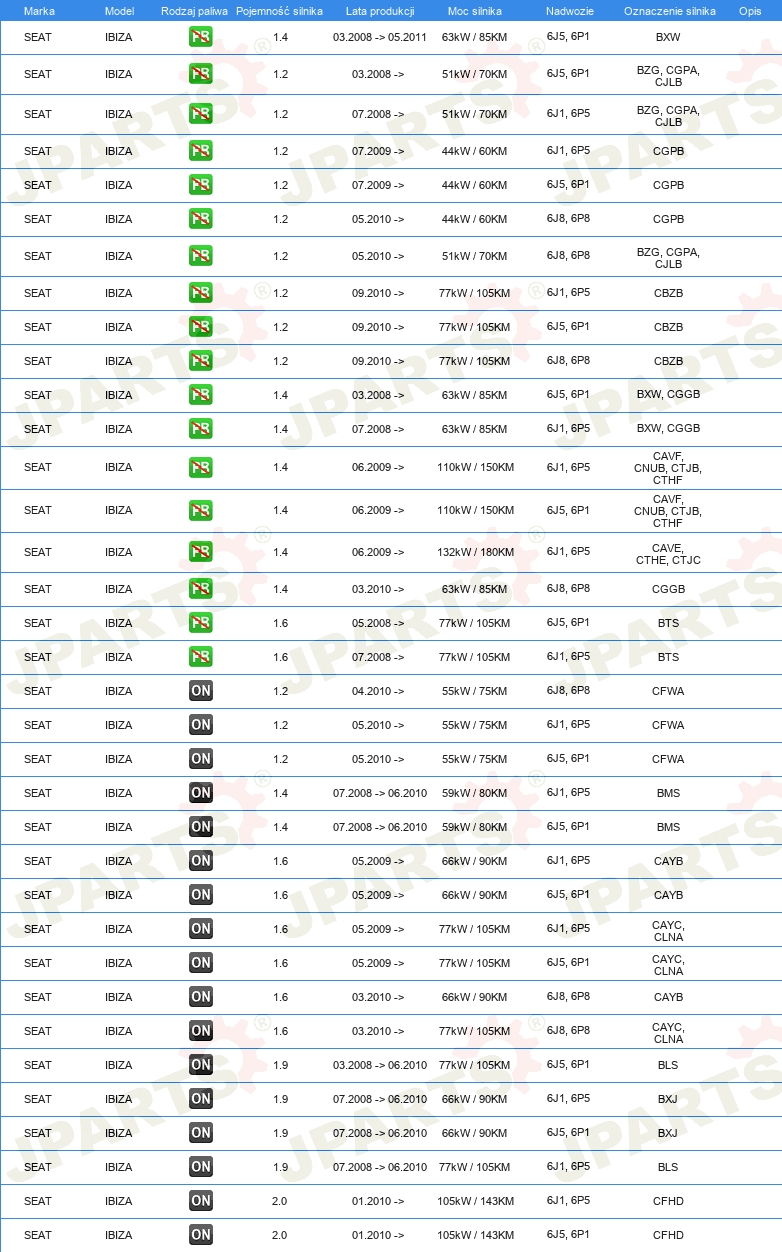
Task: Select PB icon in CGPB 6J8, 6P8 row
Action: [x=201, y=219]
